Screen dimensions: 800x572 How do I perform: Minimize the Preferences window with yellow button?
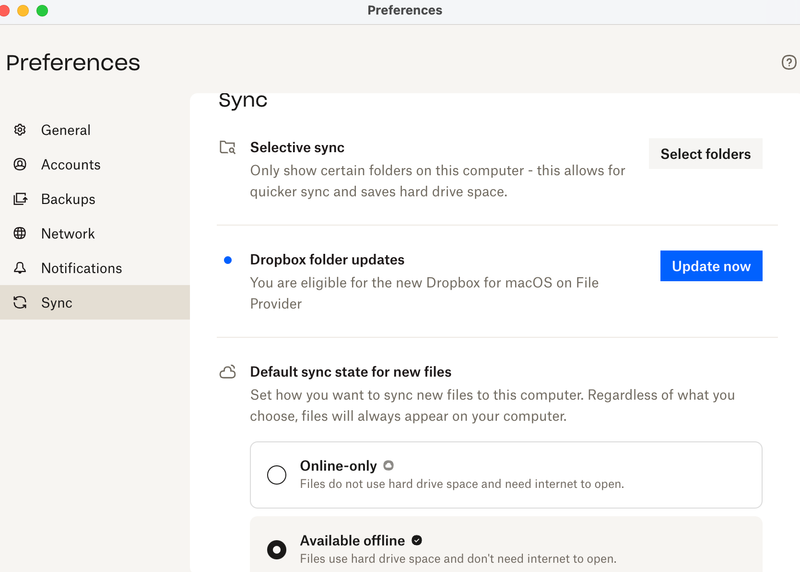(23, 10)
